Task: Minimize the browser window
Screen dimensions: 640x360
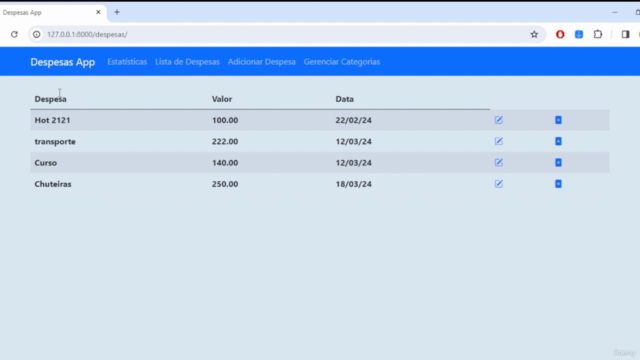Action: (615, 12)
